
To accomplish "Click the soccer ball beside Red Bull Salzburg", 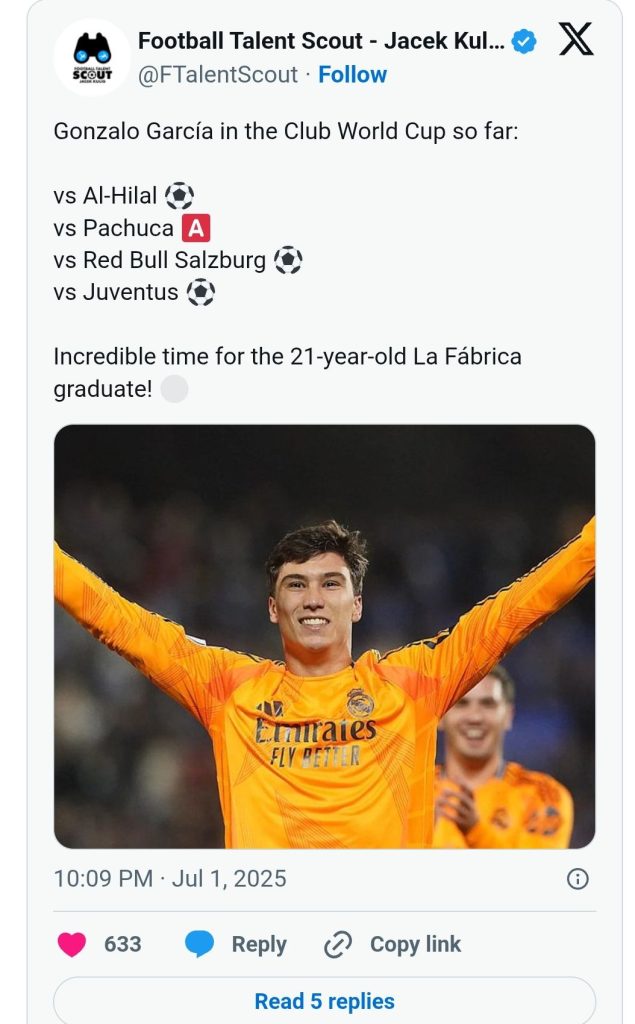I will (x=287, y=261).
